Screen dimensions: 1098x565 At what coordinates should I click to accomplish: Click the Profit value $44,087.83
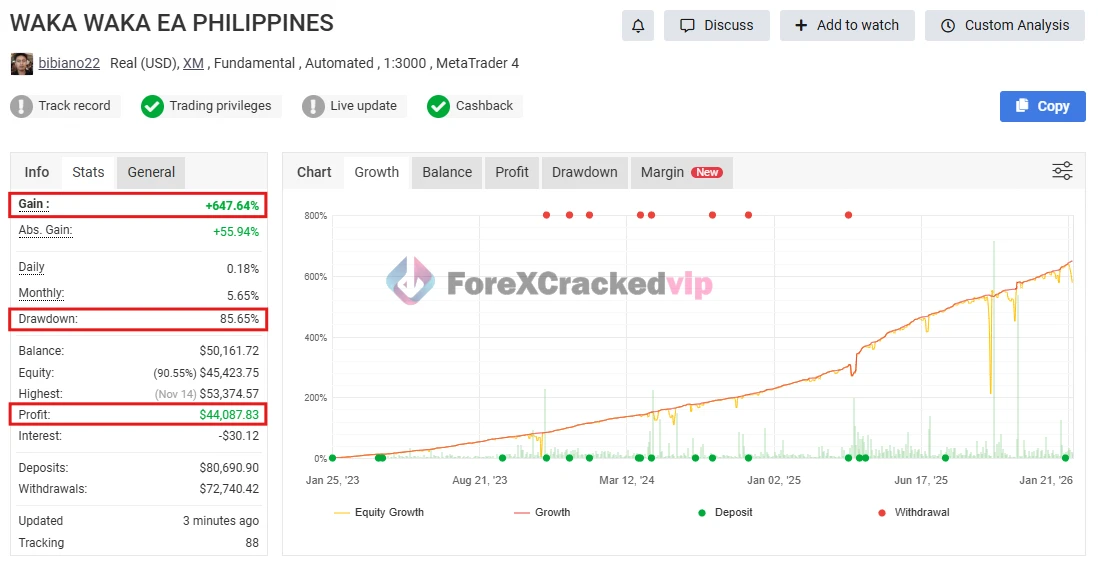(x=229, y=414)
